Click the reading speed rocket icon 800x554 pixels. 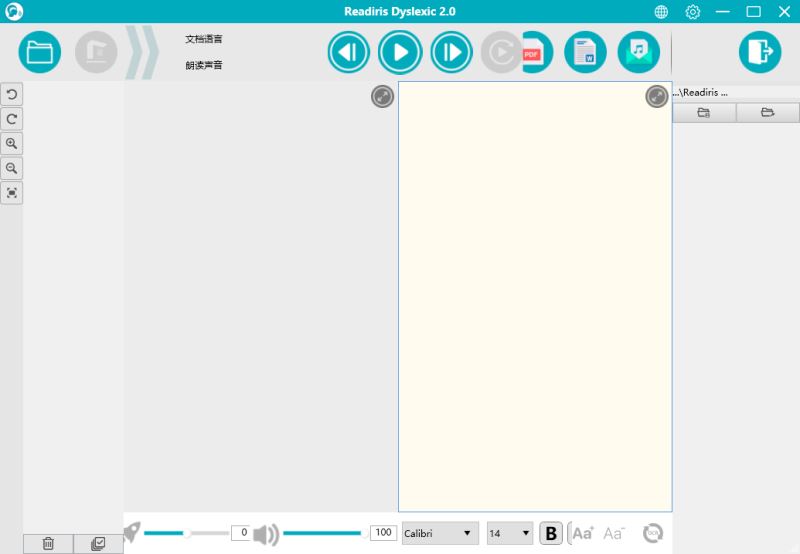click(132, 533)
